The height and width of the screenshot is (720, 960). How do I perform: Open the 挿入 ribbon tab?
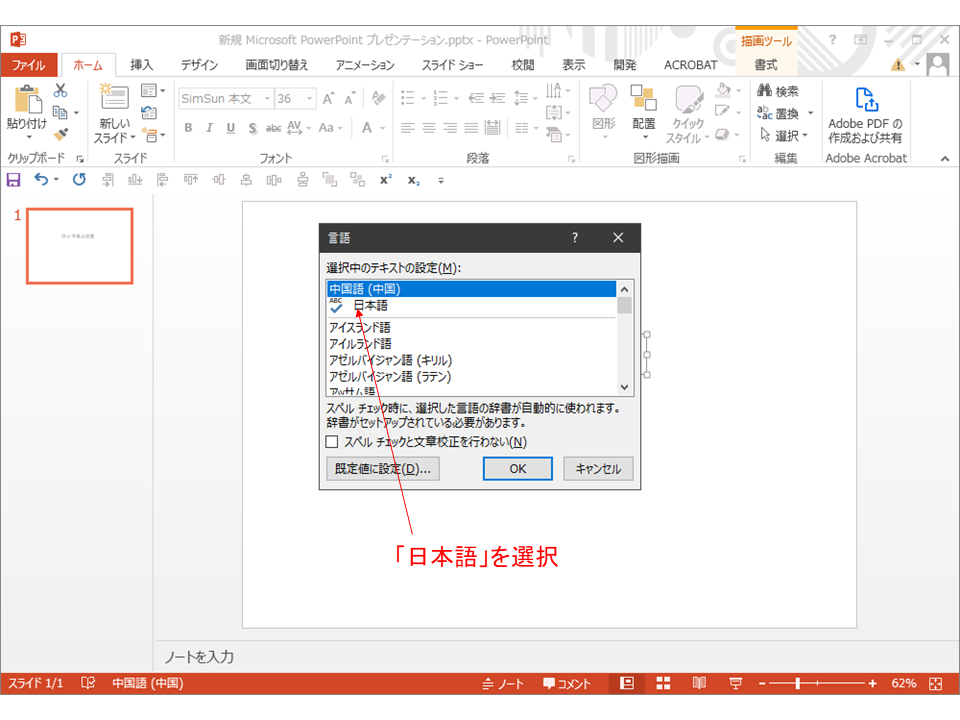(x=142, y=65)
